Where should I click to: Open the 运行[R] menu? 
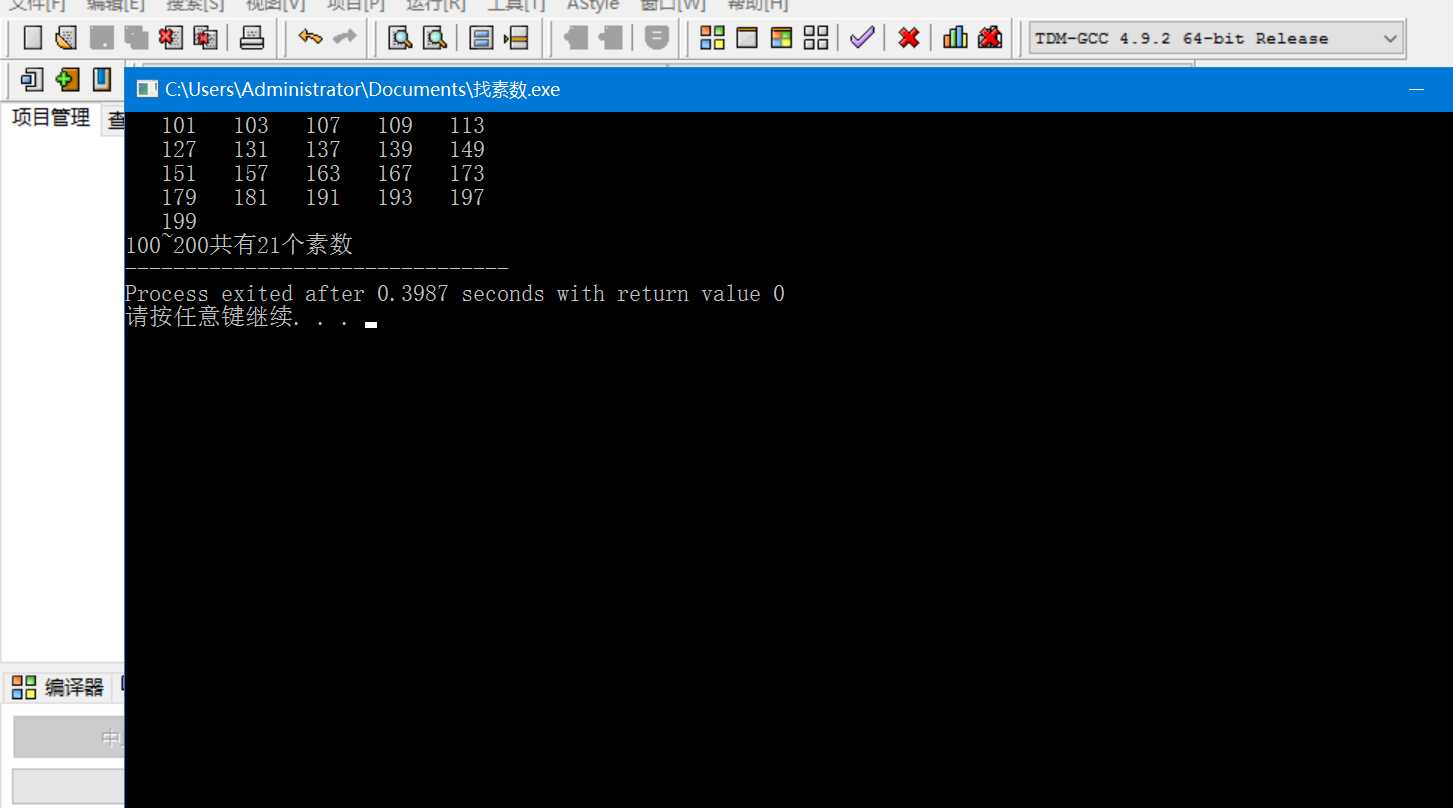(x=435, y=5)
